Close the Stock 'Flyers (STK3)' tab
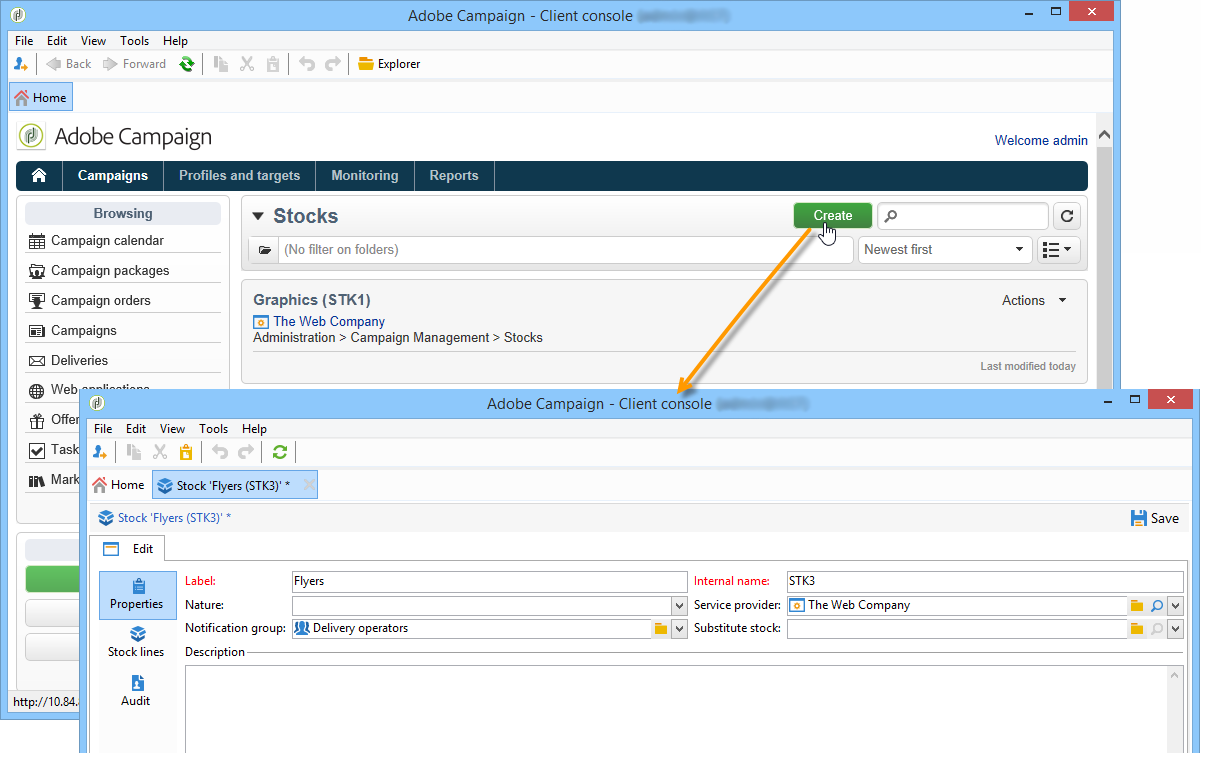The height and width of the screenshot is (761, 1217). point(309,485)
